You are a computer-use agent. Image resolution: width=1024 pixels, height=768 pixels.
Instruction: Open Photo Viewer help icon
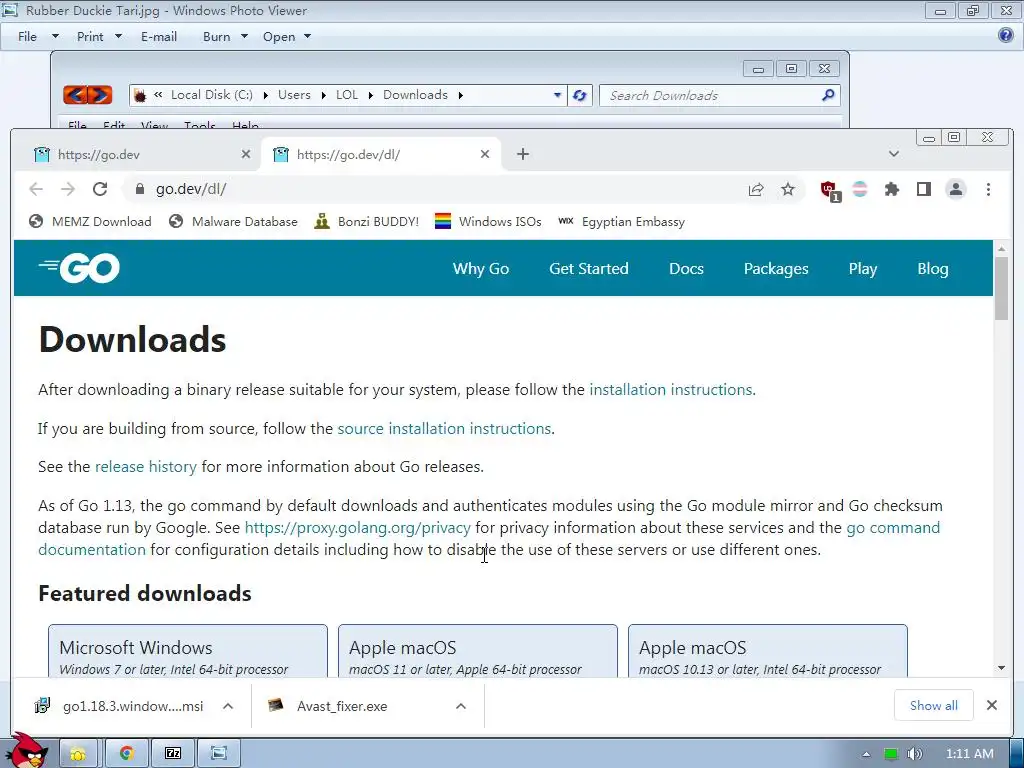(x=1006, y=35)
